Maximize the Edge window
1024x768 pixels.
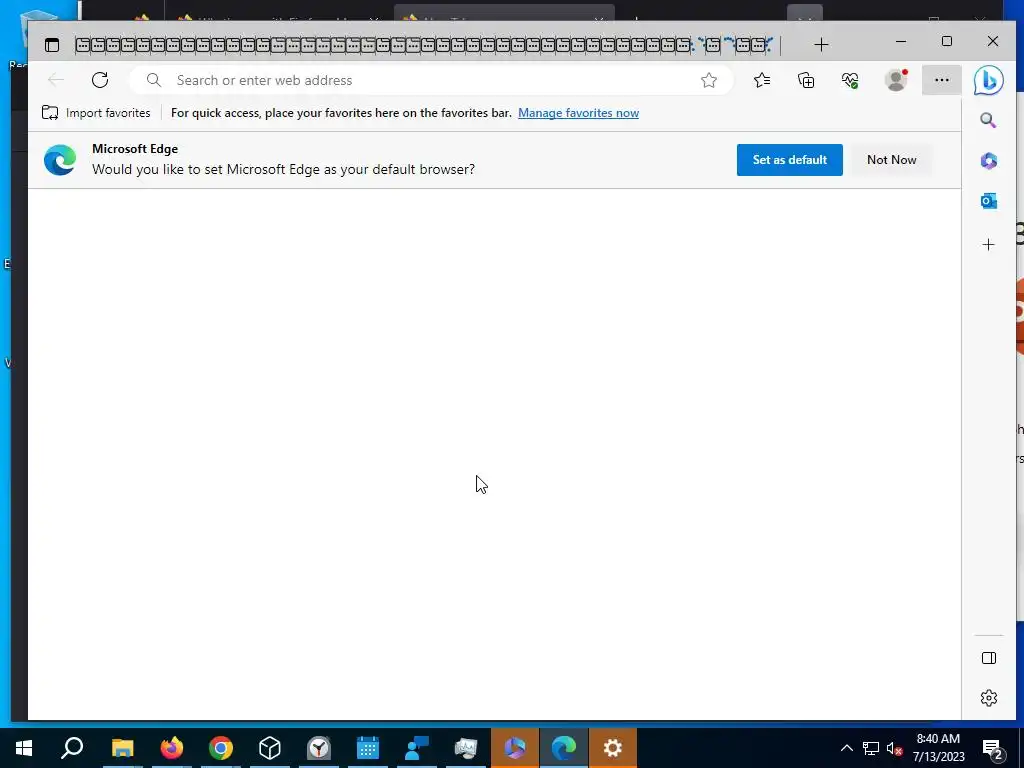947,41
